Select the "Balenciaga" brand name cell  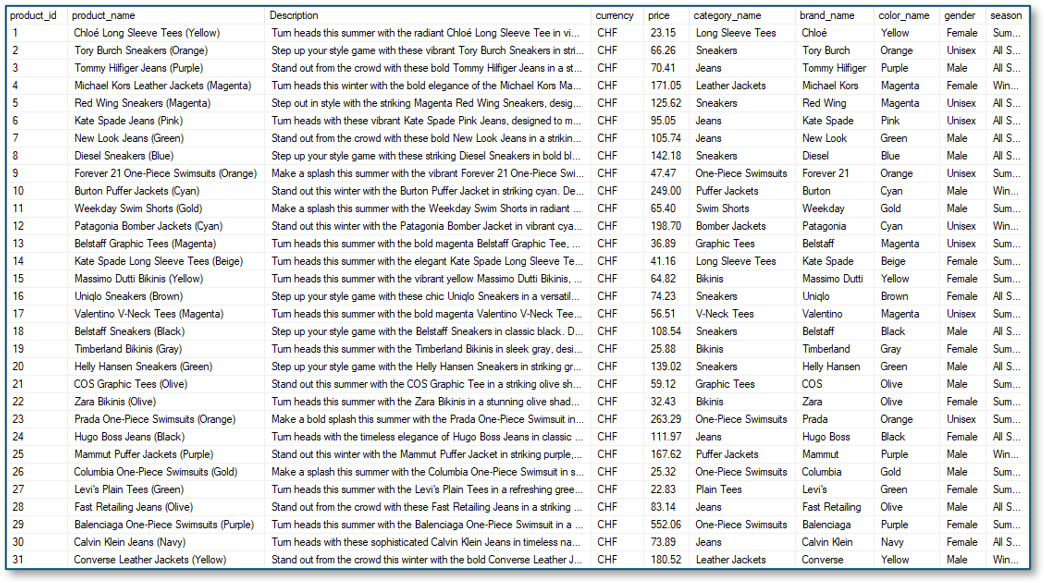point(826,524)
